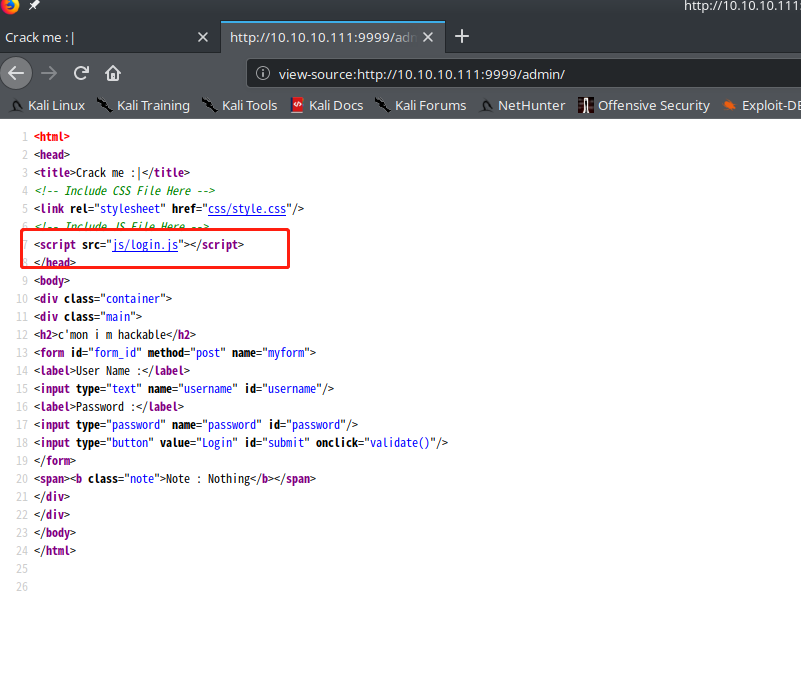This screenshot has height=681, width=801.
Task: Click the Exploit-DB orange bookmark icon
Action: tap(729, 105)
